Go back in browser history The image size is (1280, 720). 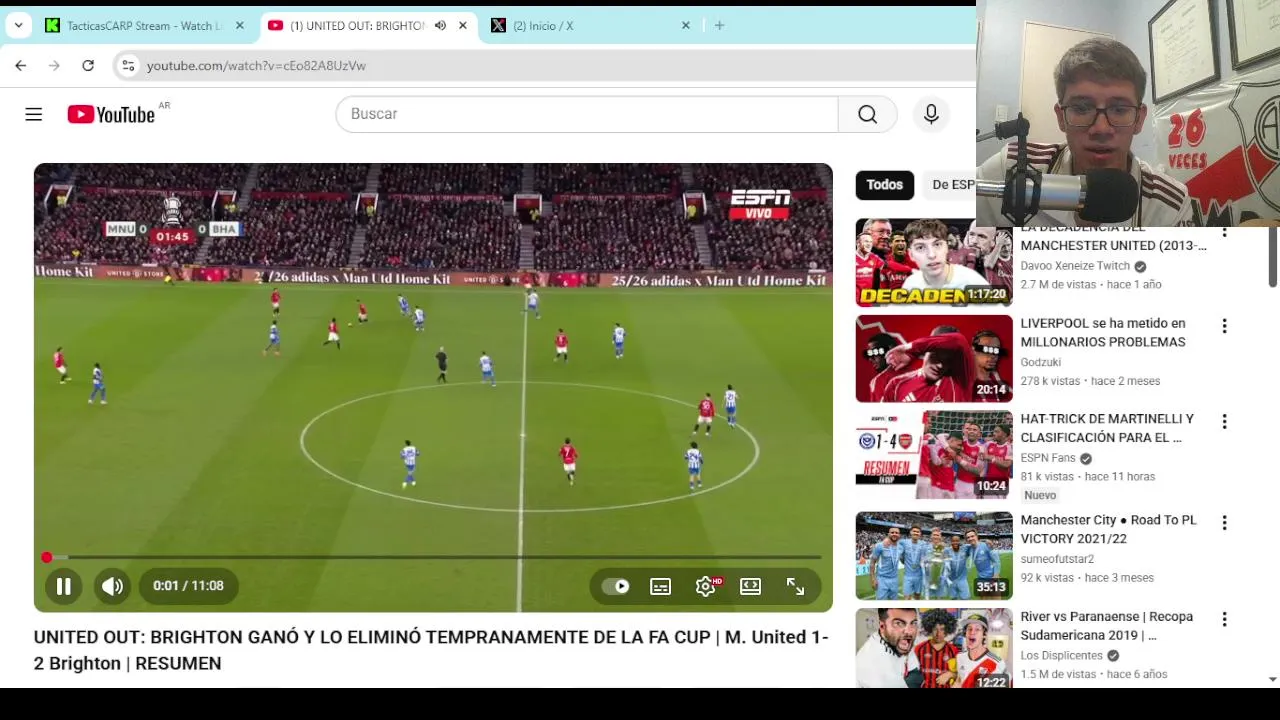tap(21, 65)
